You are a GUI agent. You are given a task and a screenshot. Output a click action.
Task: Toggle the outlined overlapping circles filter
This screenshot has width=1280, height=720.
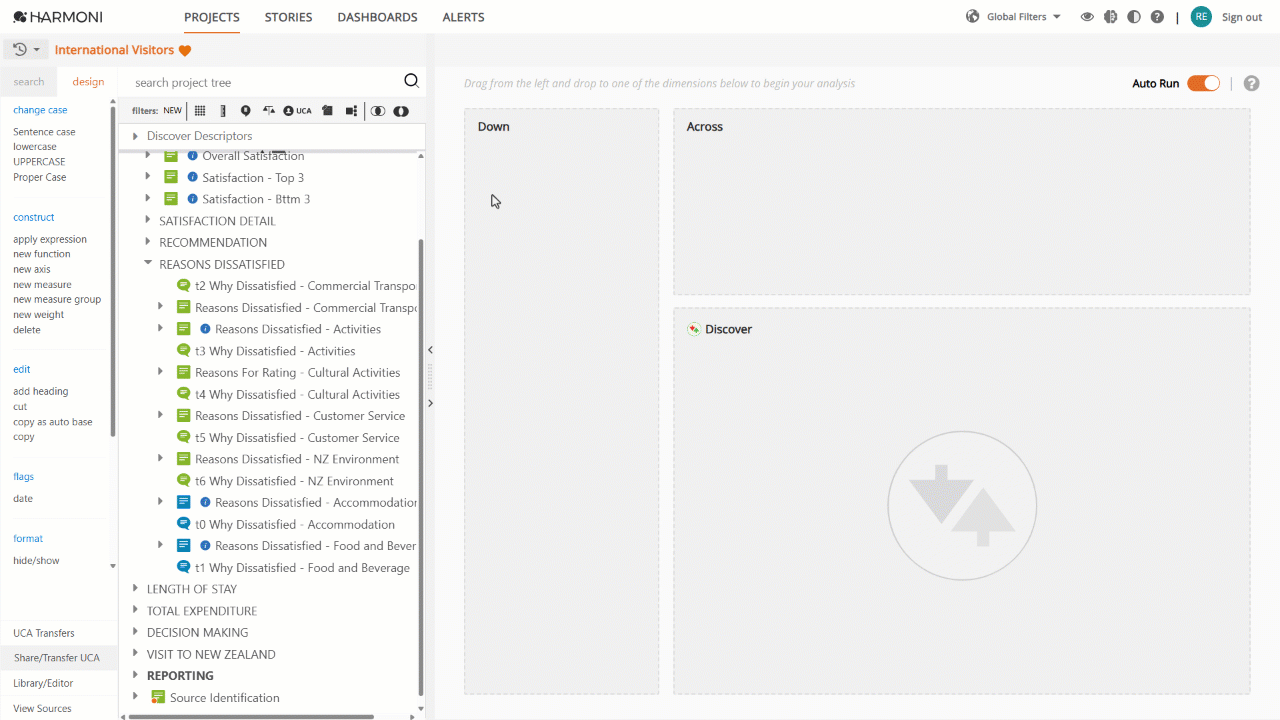tap(378, 111)
